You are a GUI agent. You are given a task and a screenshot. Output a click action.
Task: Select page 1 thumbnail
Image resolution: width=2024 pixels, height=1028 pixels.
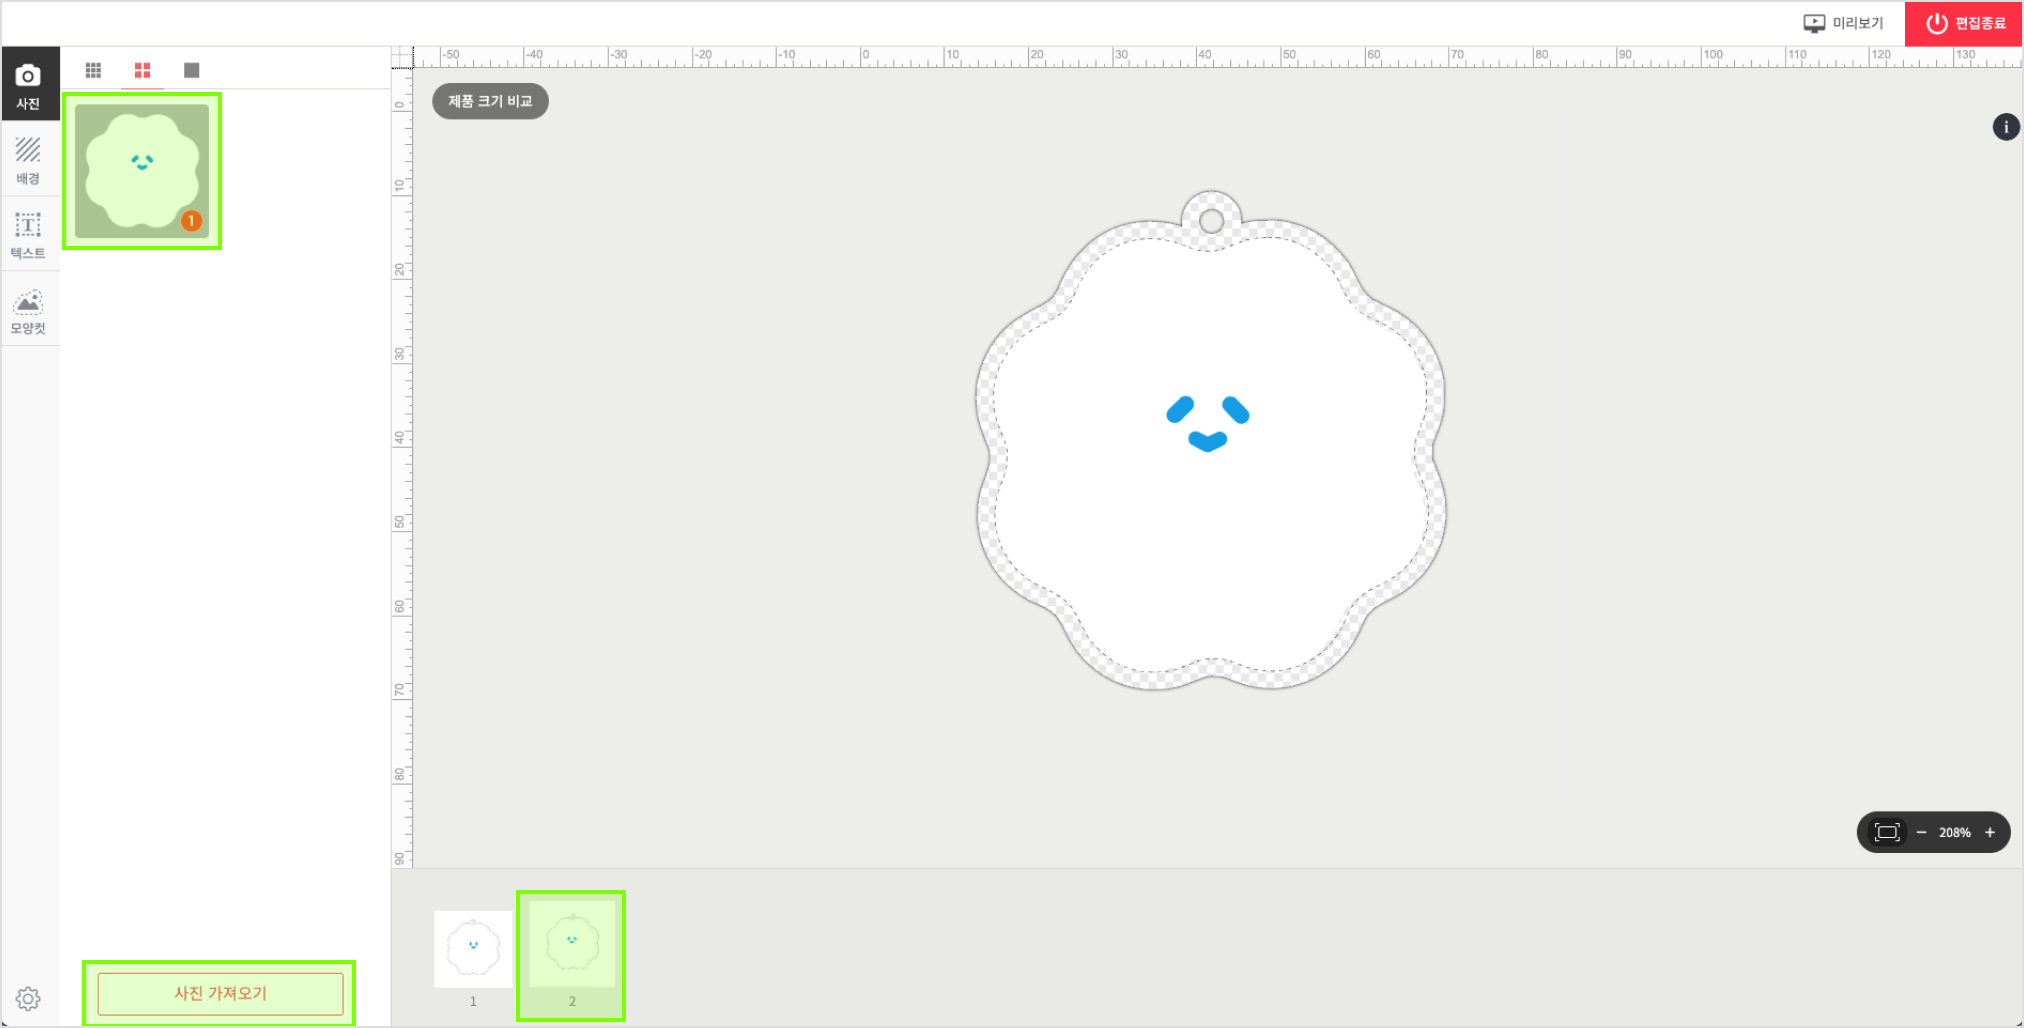pos(473,948)
